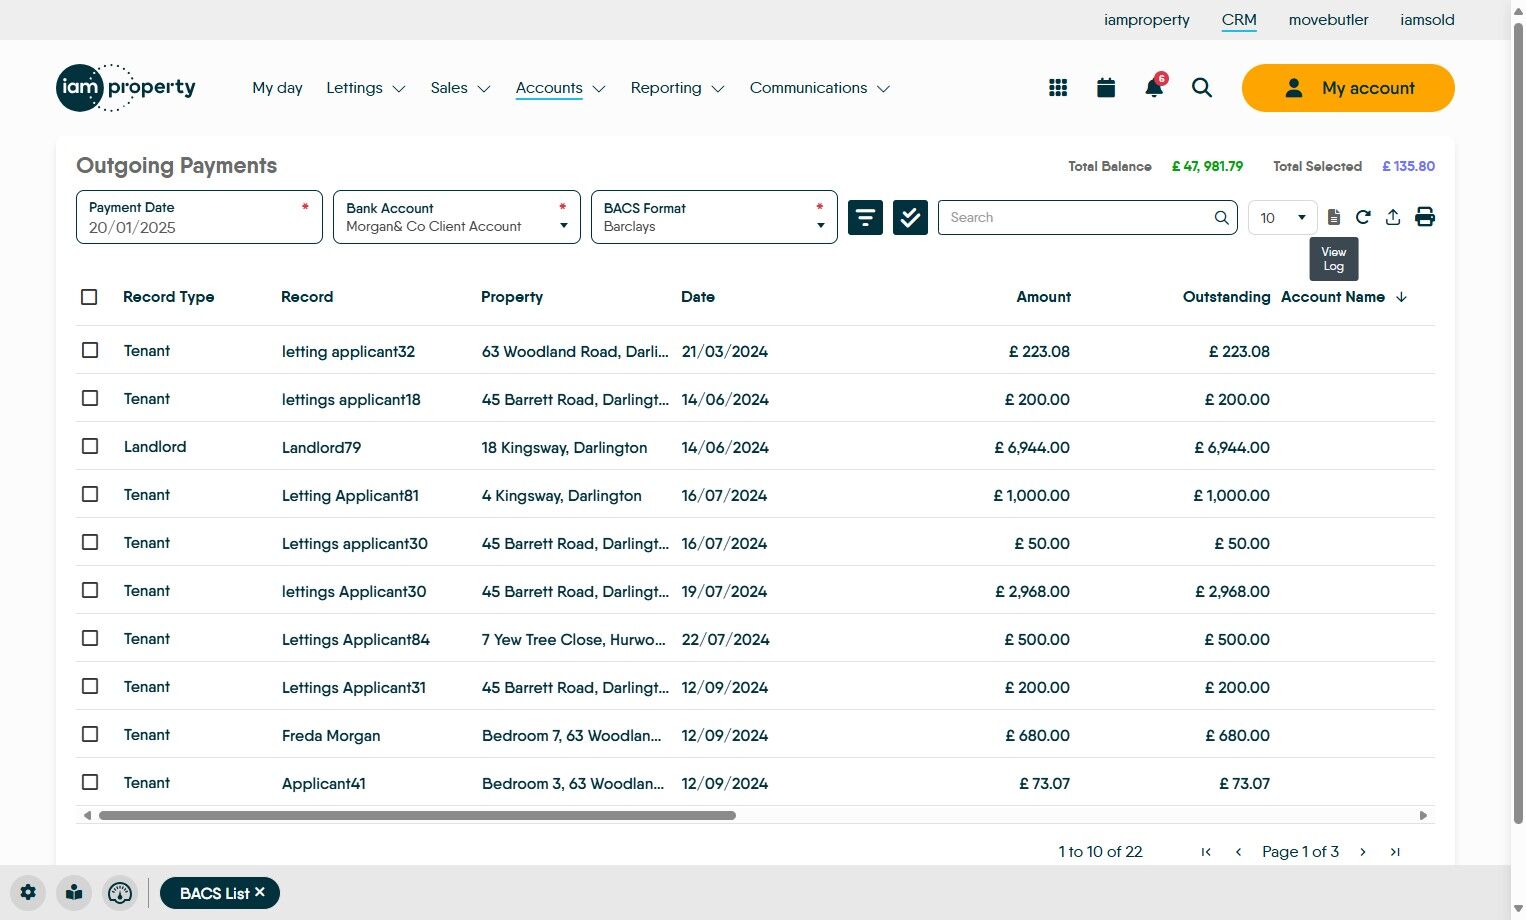This screenshot has width=1526, height=920.
Task: Open the calendar icon in header
Action: pos(1106,88)
